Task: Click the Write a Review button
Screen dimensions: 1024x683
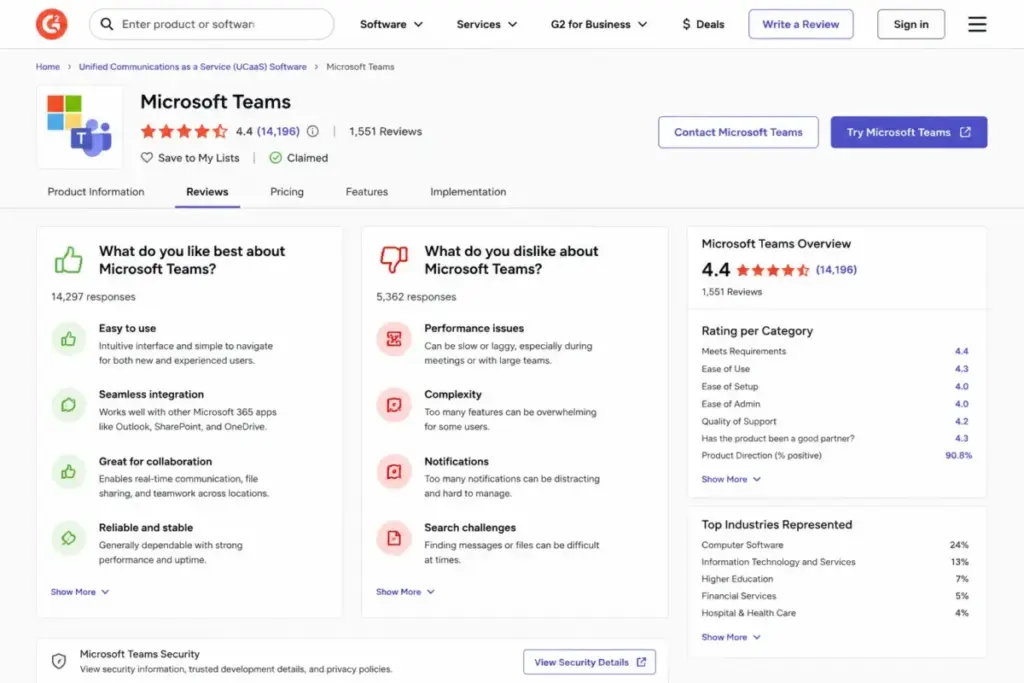Action: click(801, 24)
